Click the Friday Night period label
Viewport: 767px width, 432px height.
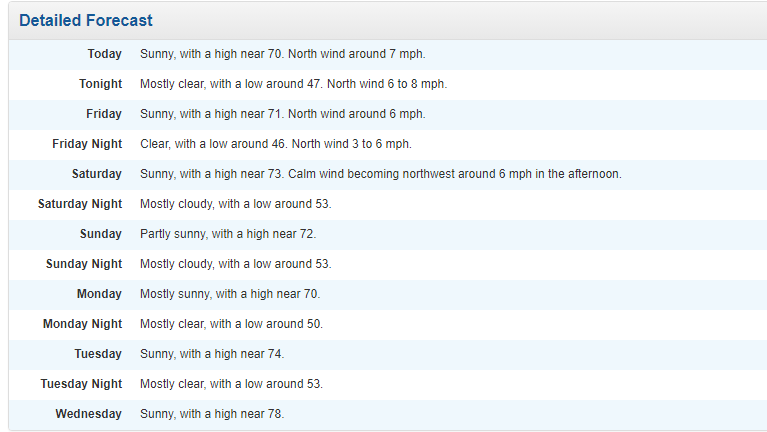click(87, 144)
